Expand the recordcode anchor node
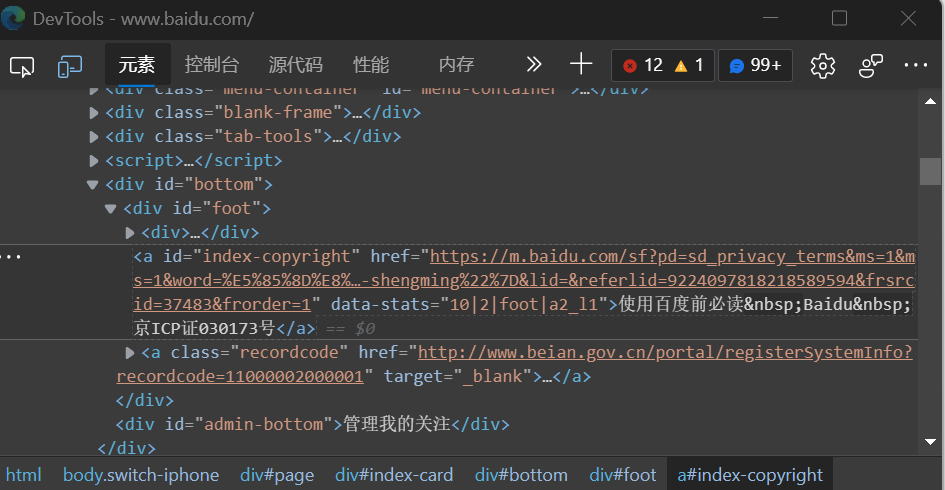 click(130, 353)
